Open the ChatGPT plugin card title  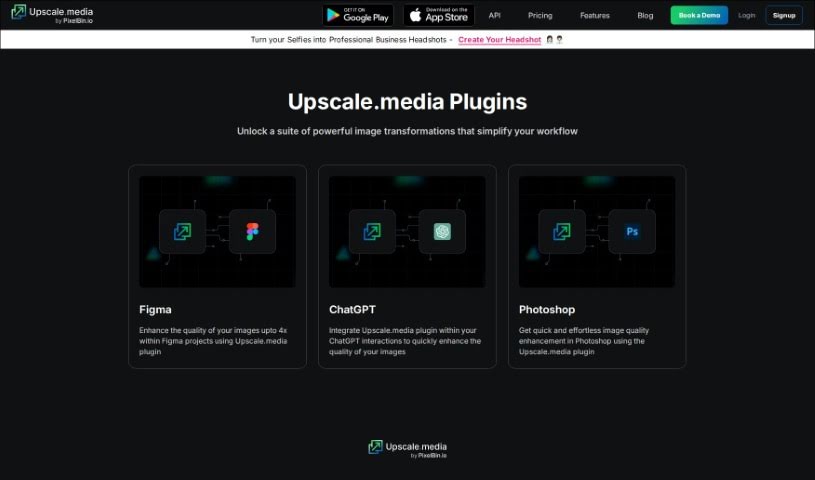tap(352, 310)
